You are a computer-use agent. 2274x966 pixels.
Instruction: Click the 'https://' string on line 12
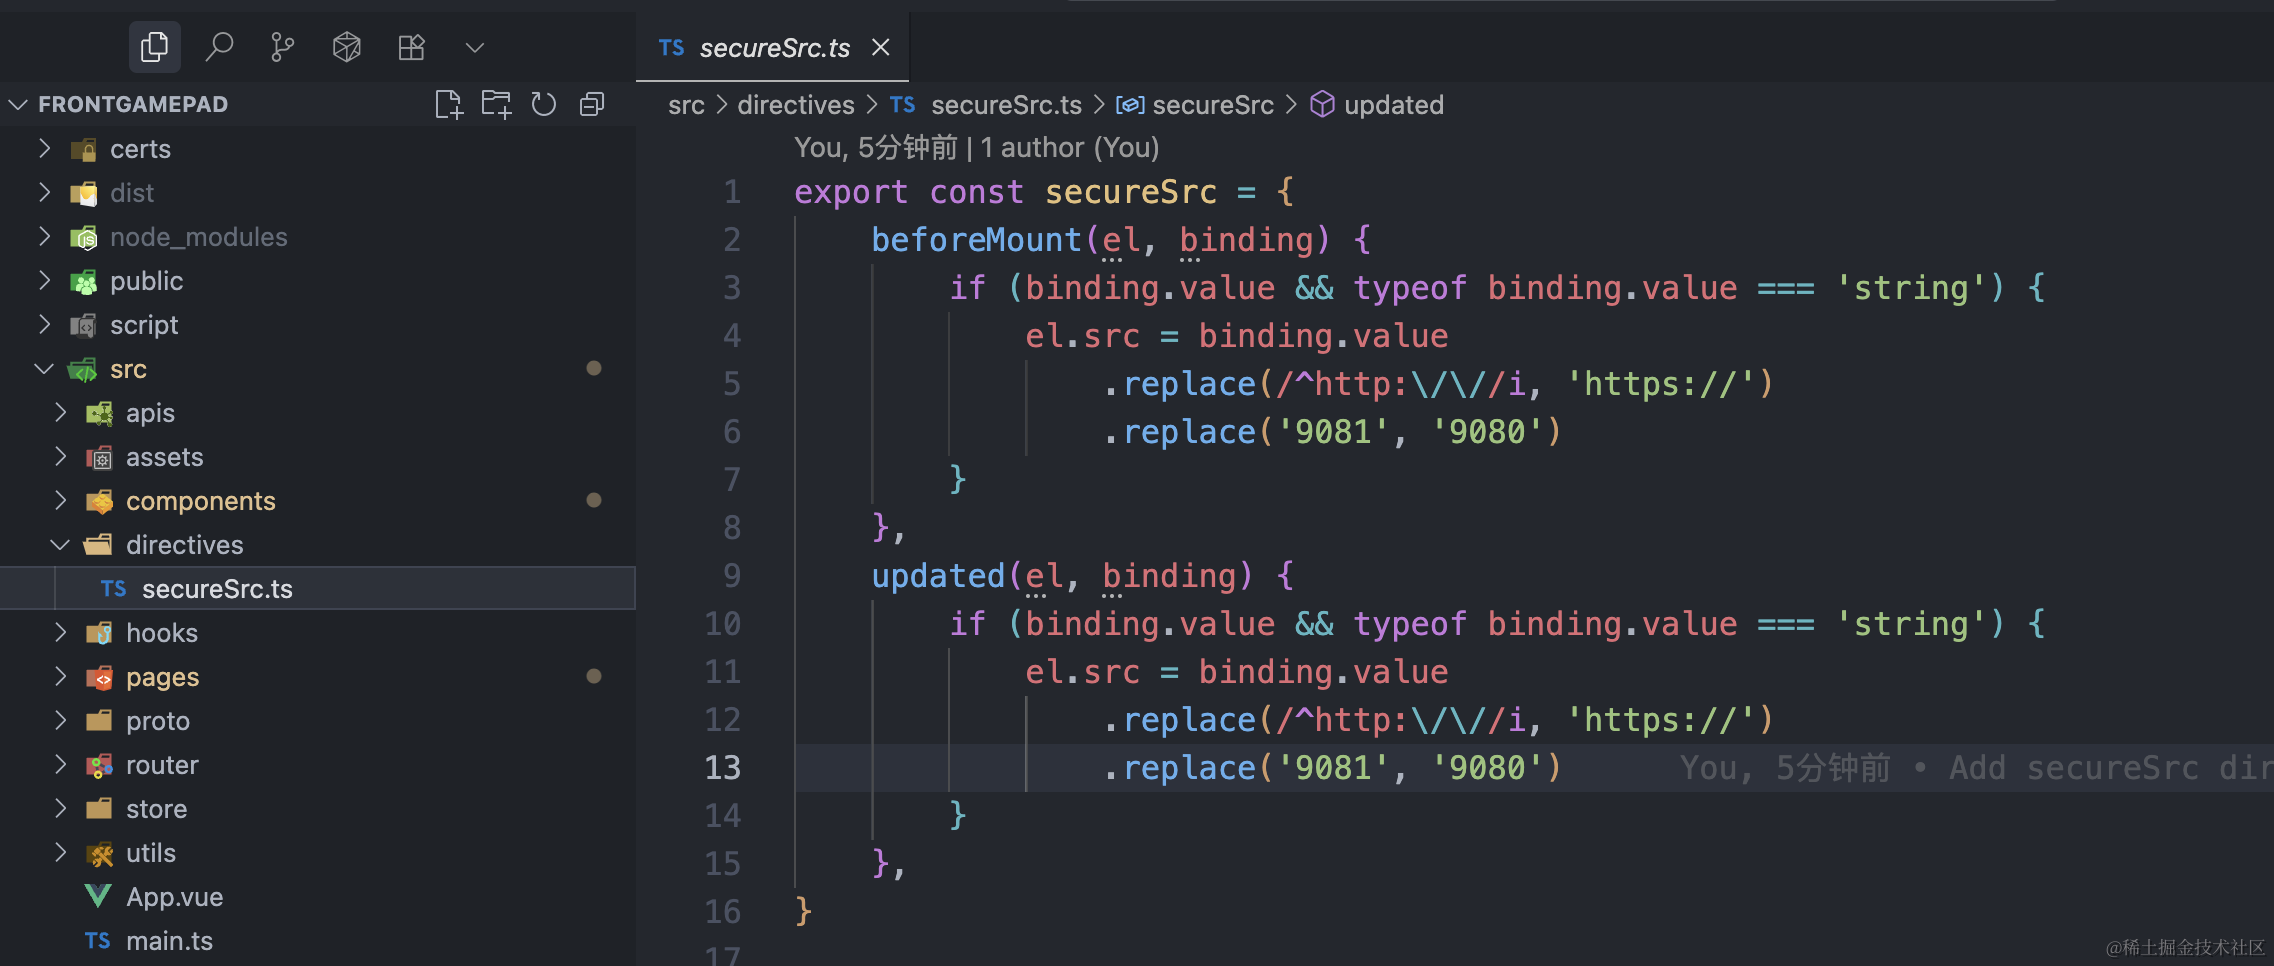[x=1660, y=719]
